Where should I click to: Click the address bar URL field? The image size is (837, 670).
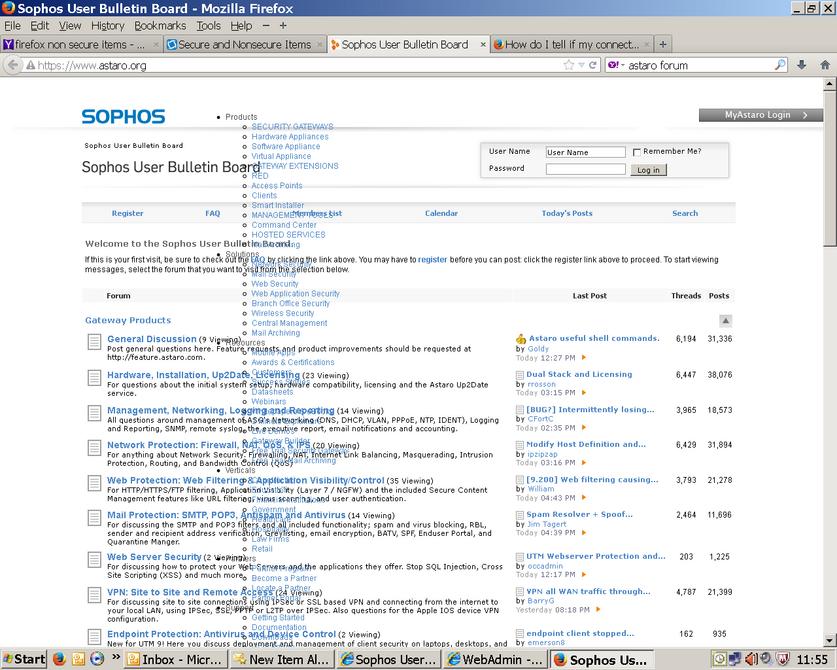[299, 65]
